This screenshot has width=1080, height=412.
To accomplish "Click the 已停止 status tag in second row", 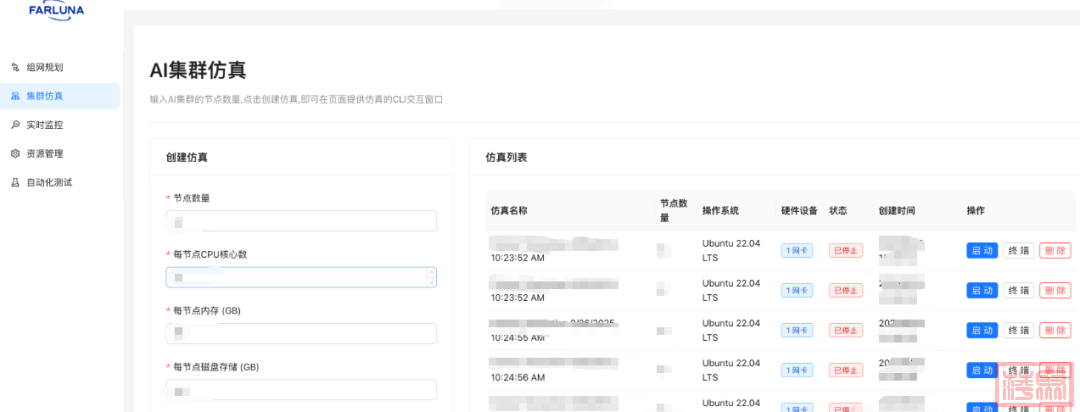I will tap(845, 290).
